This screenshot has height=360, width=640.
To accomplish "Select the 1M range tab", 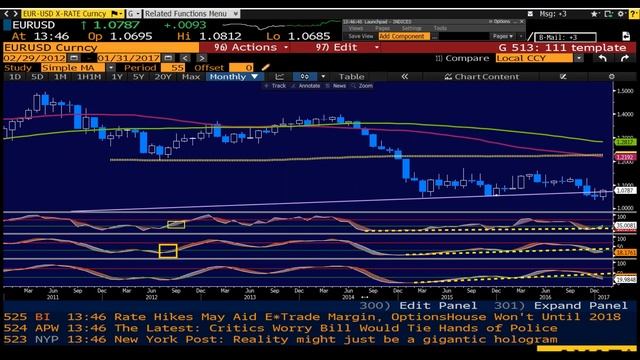I will coord(60,77).
